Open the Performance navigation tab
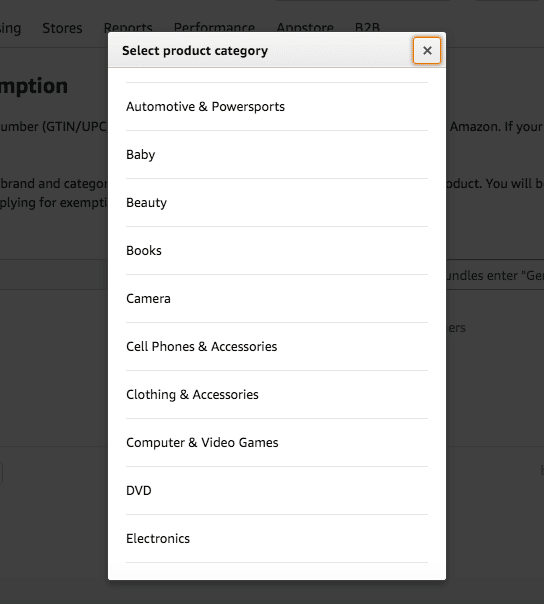This screenshot has width=544, height=604. (x=214, y=27)
